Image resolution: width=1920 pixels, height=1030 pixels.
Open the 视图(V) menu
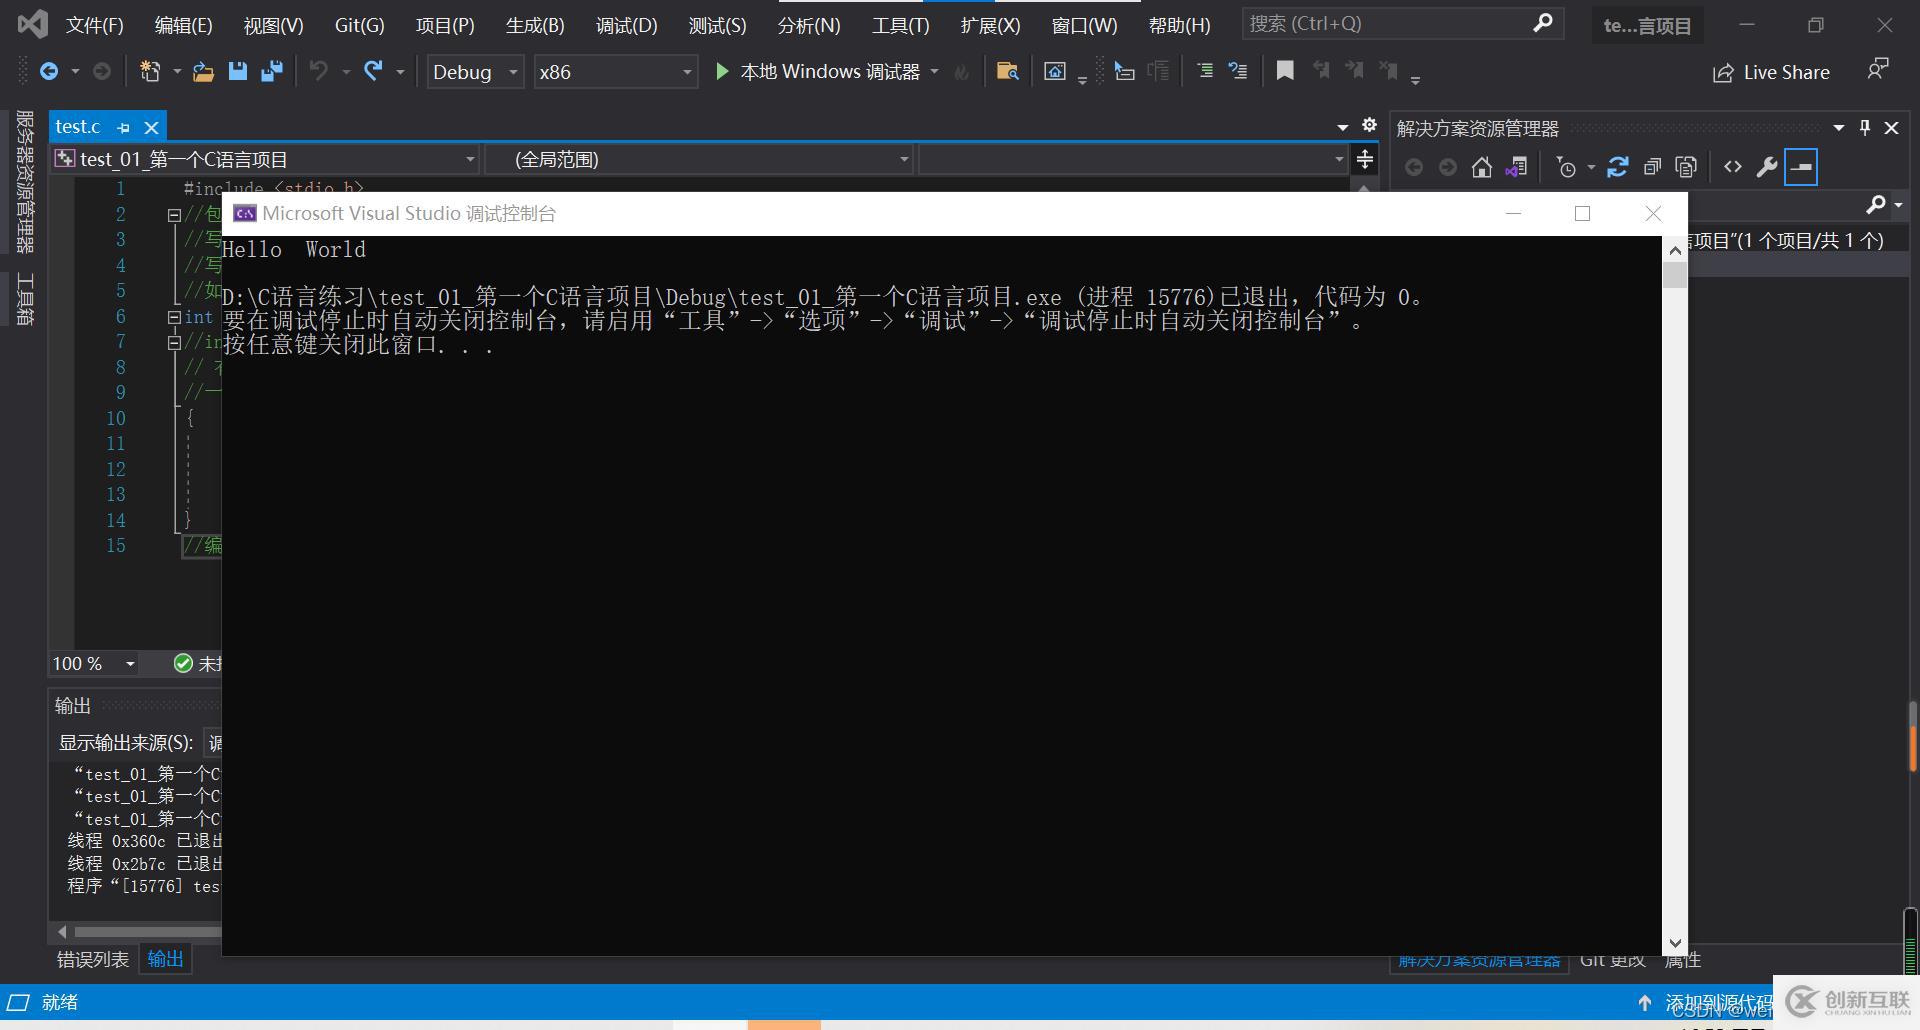(x=273, y=25)
